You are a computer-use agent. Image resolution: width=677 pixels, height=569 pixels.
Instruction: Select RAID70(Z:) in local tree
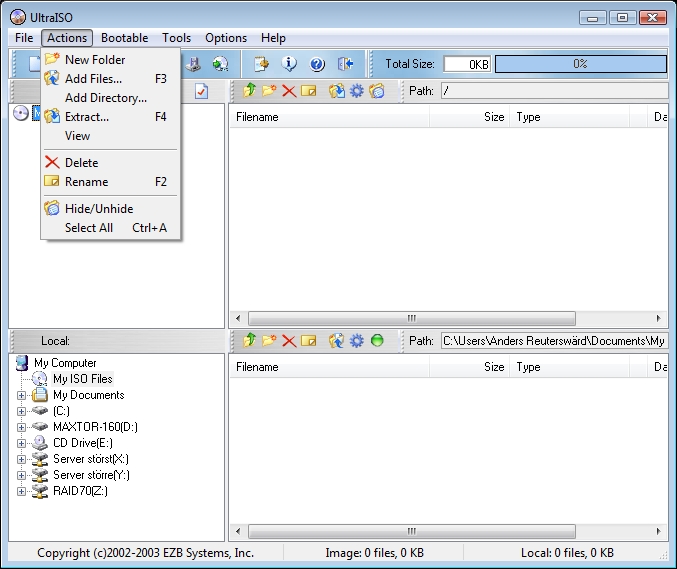(80, 491)
